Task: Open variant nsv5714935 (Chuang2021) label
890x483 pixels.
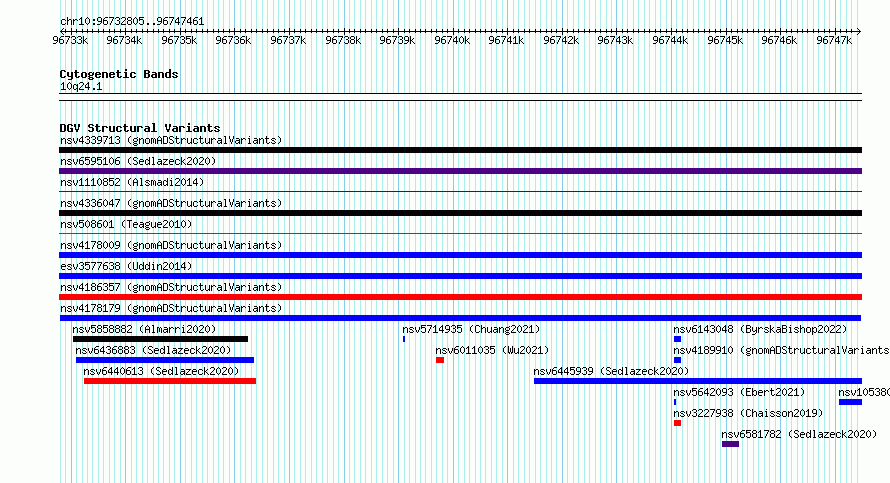Action: pyautogui.click(x=471, y=329)
